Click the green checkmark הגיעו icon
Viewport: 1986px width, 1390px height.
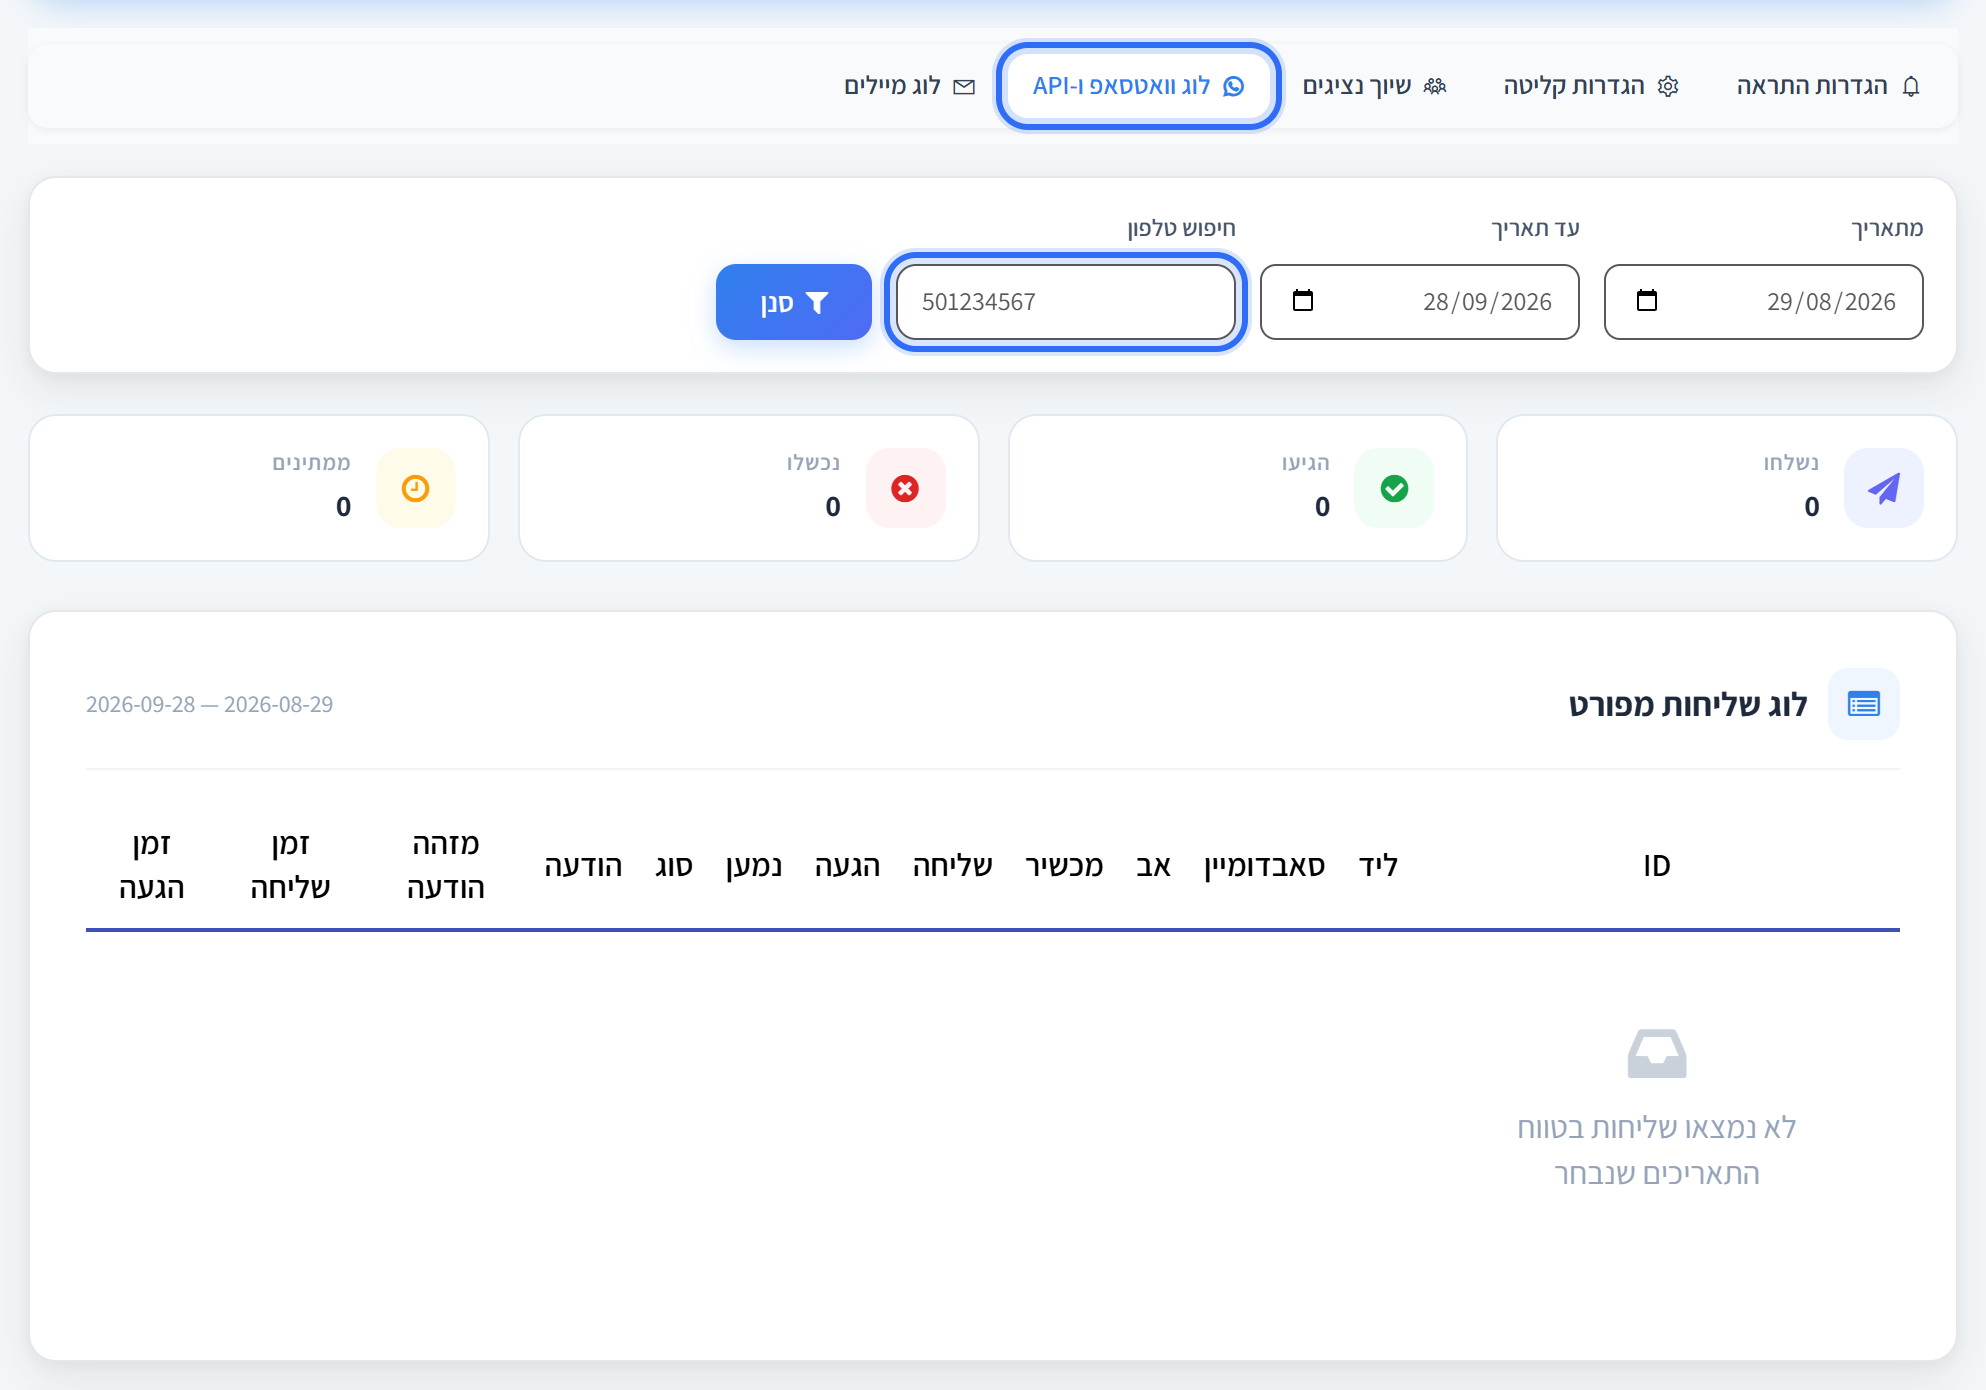1394,488
